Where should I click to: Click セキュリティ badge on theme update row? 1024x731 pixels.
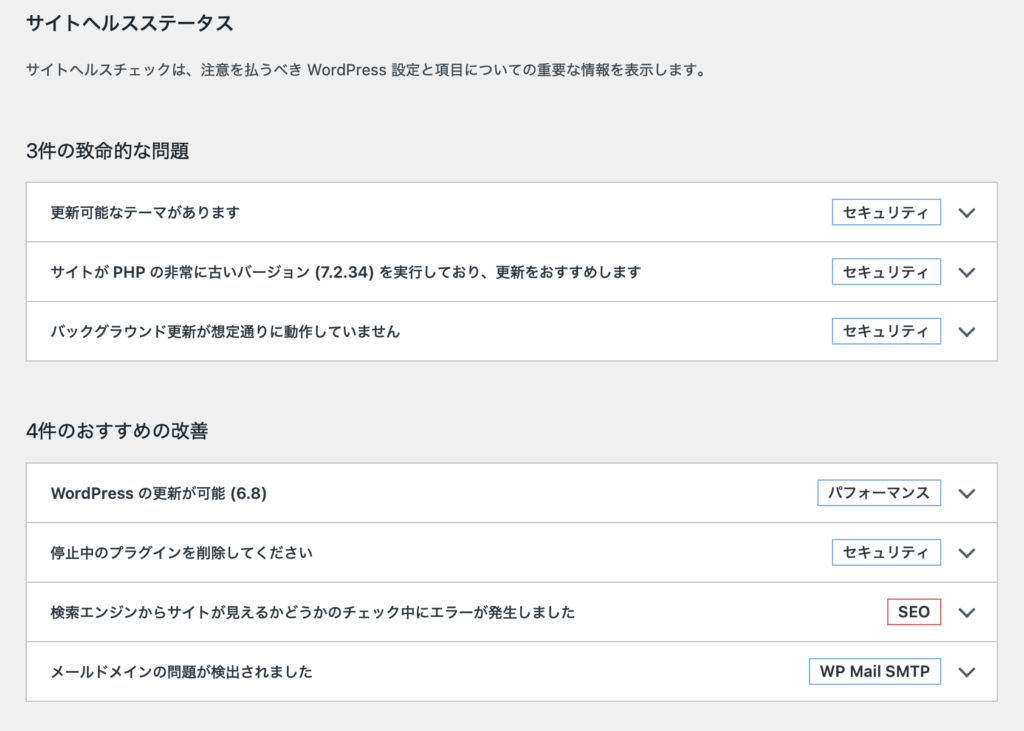(886, 212)
